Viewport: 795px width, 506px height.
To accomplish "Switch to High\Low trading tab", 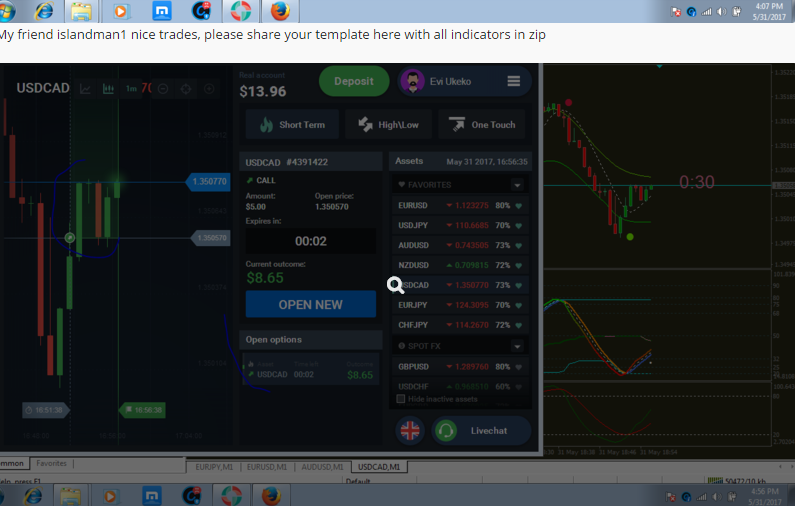I will (x=388, y=124).
